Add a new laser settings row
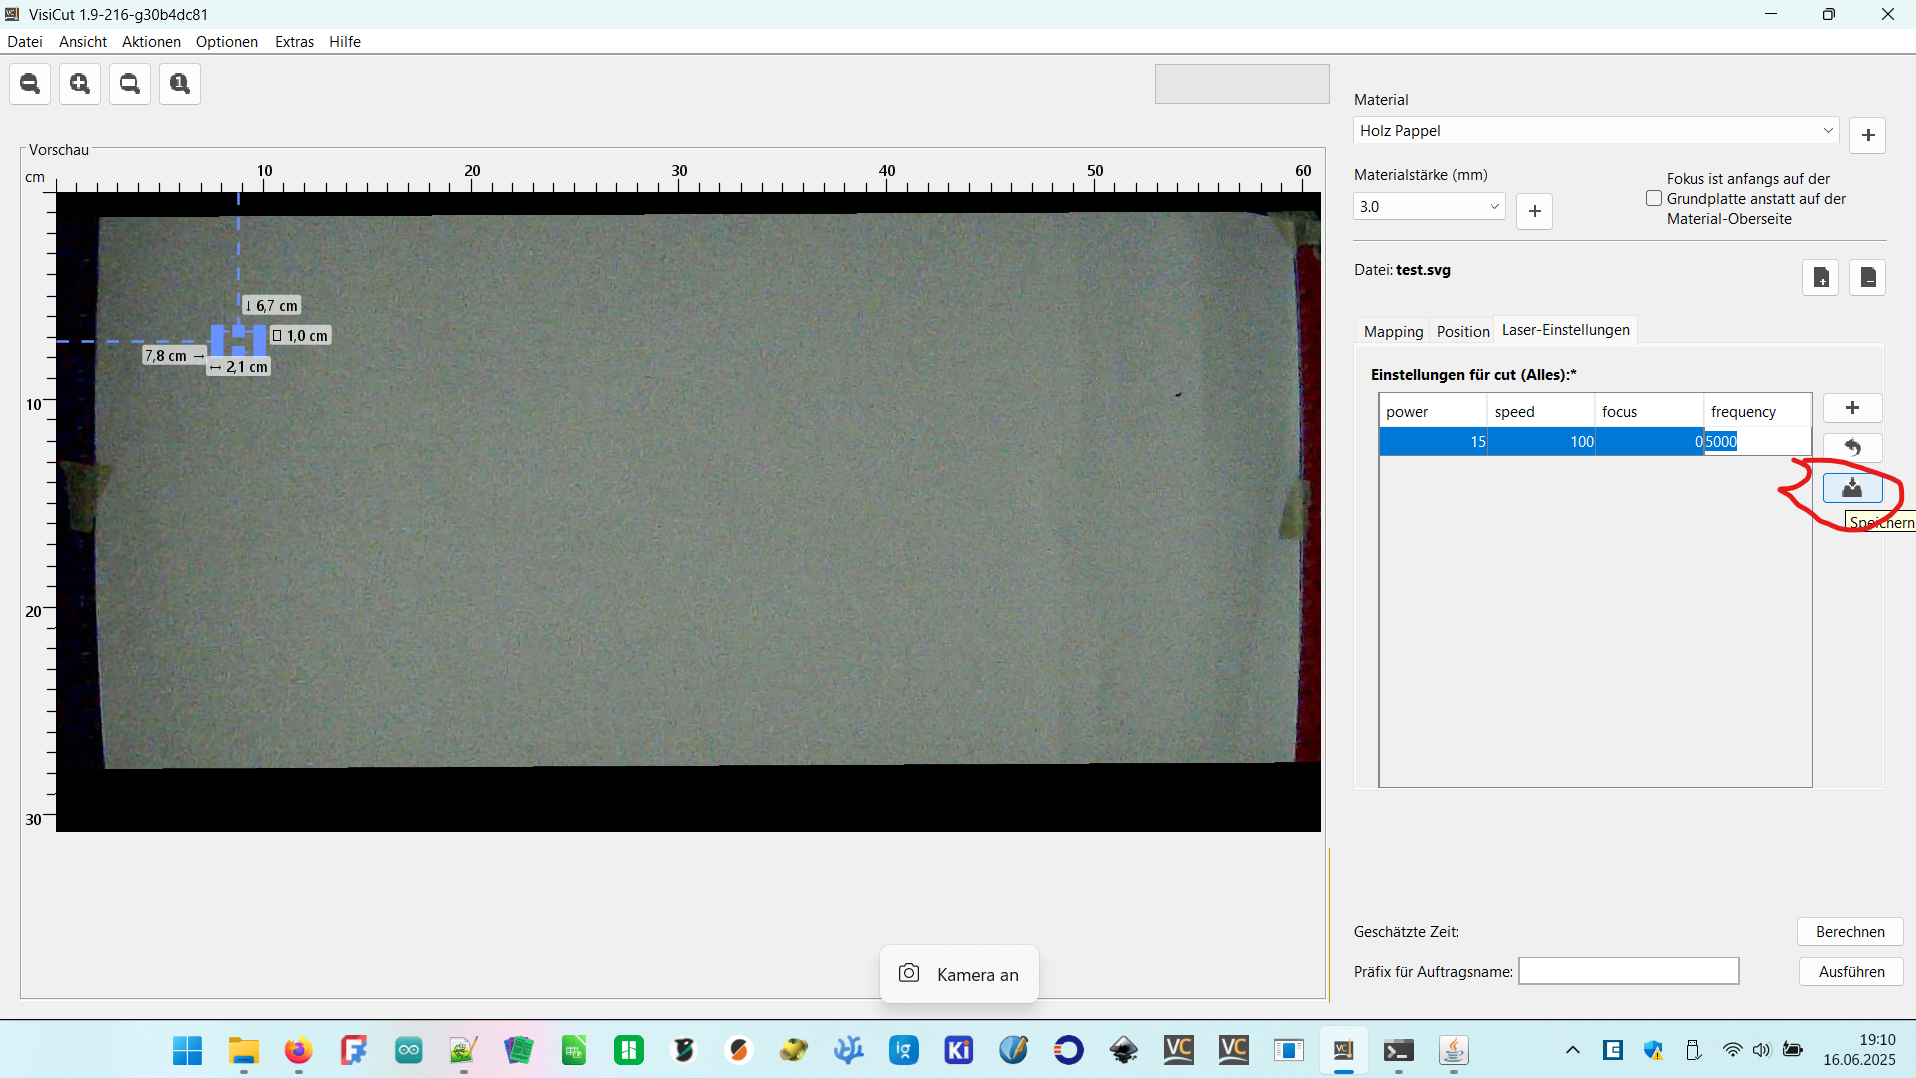This screenshot has height=1078, width=1916. [x=1852, y=408]
